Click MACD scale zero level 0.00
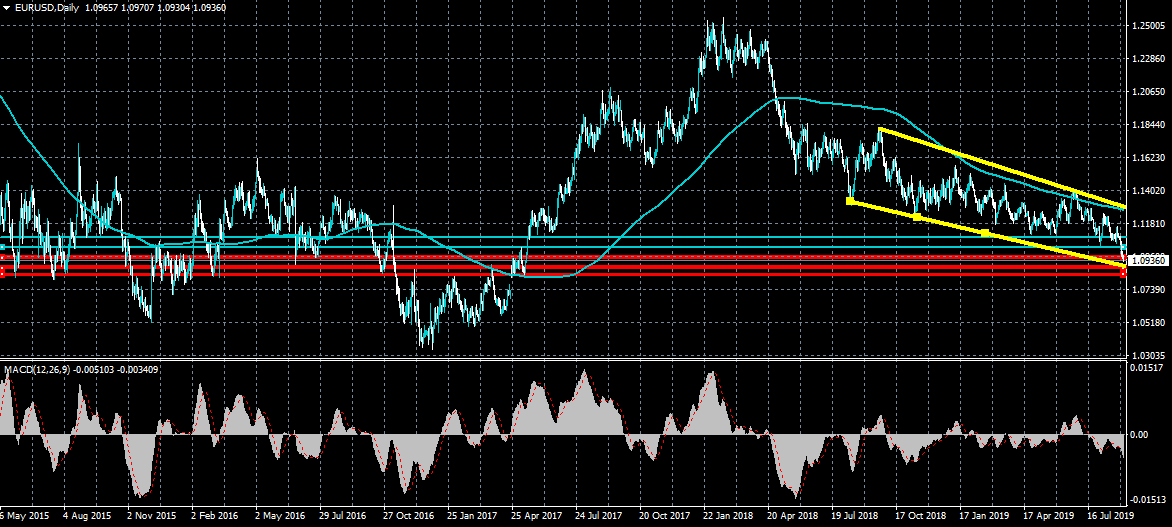1172x527 pixels. tap(1139, 434)
